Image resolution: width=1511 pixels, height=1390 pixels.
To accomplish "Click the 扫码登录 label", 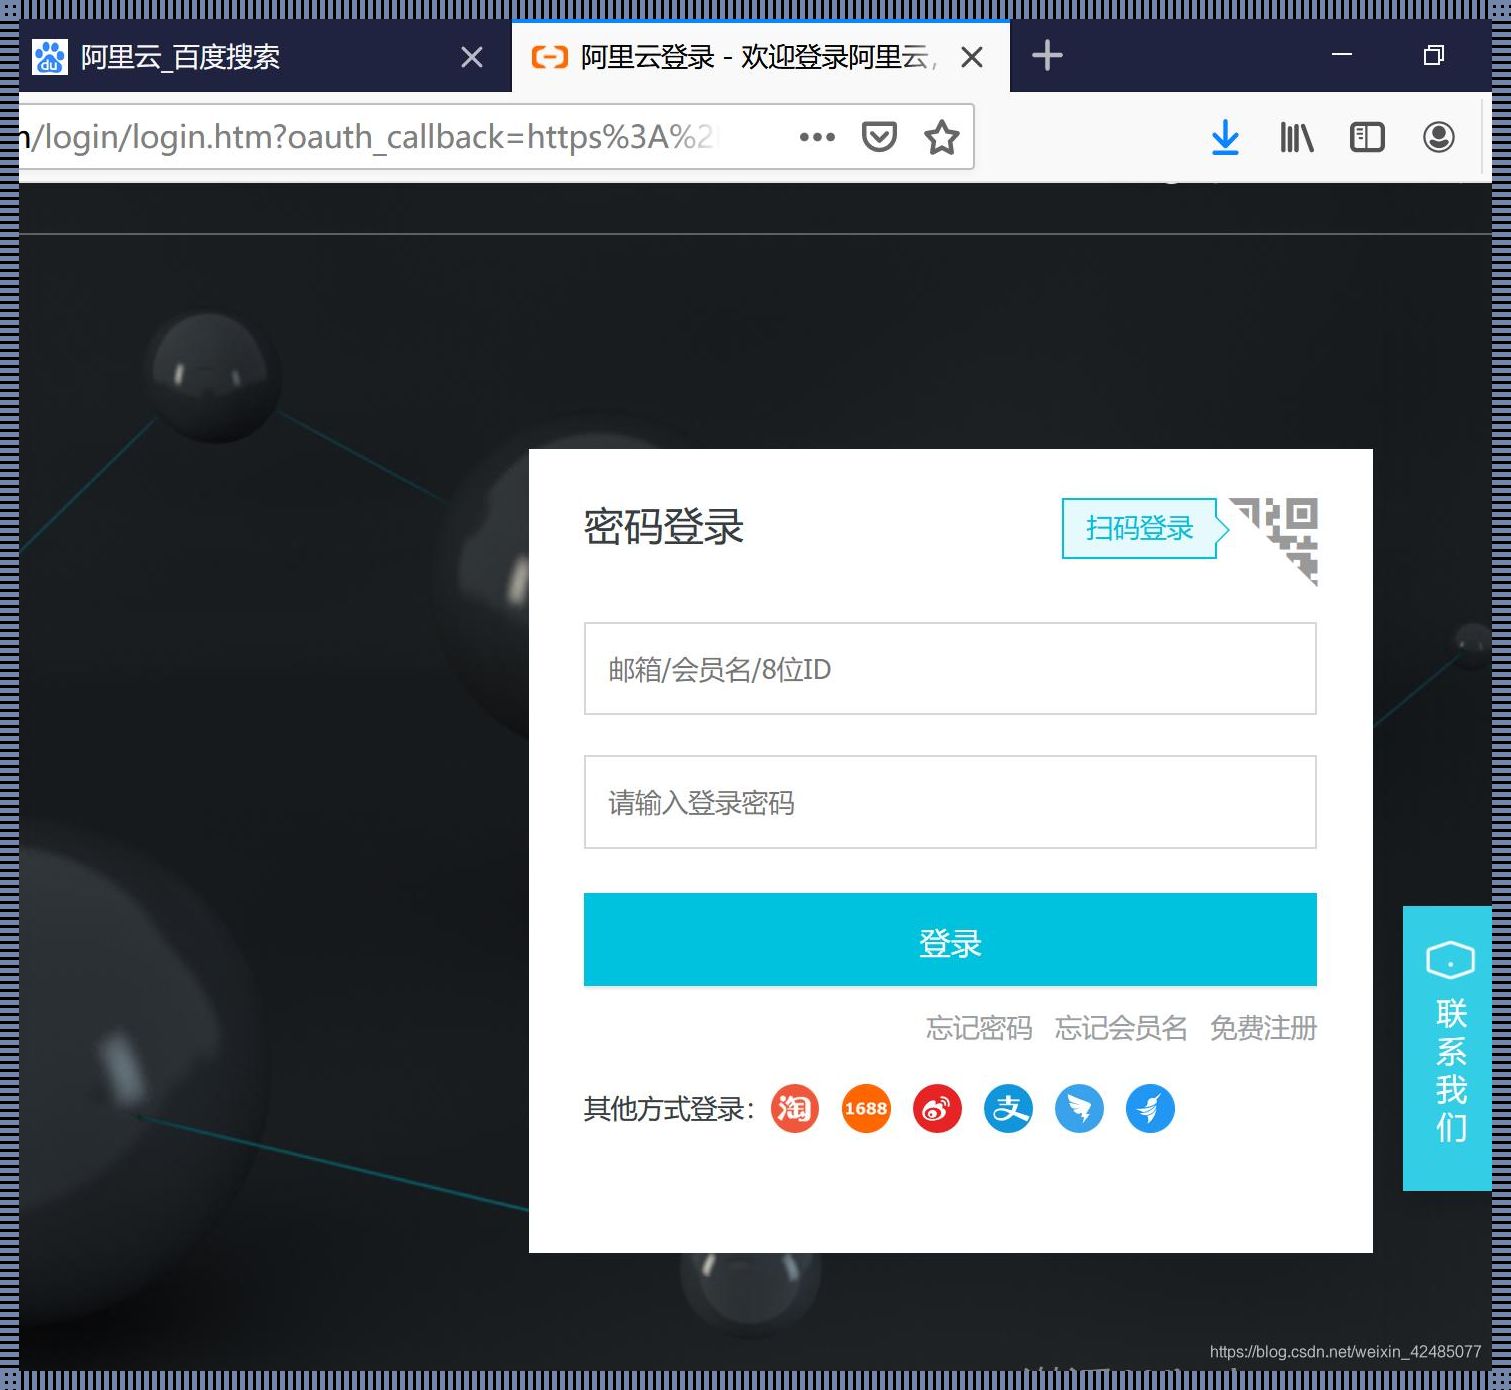I will pyautogui.click(x=1140, y=528).
